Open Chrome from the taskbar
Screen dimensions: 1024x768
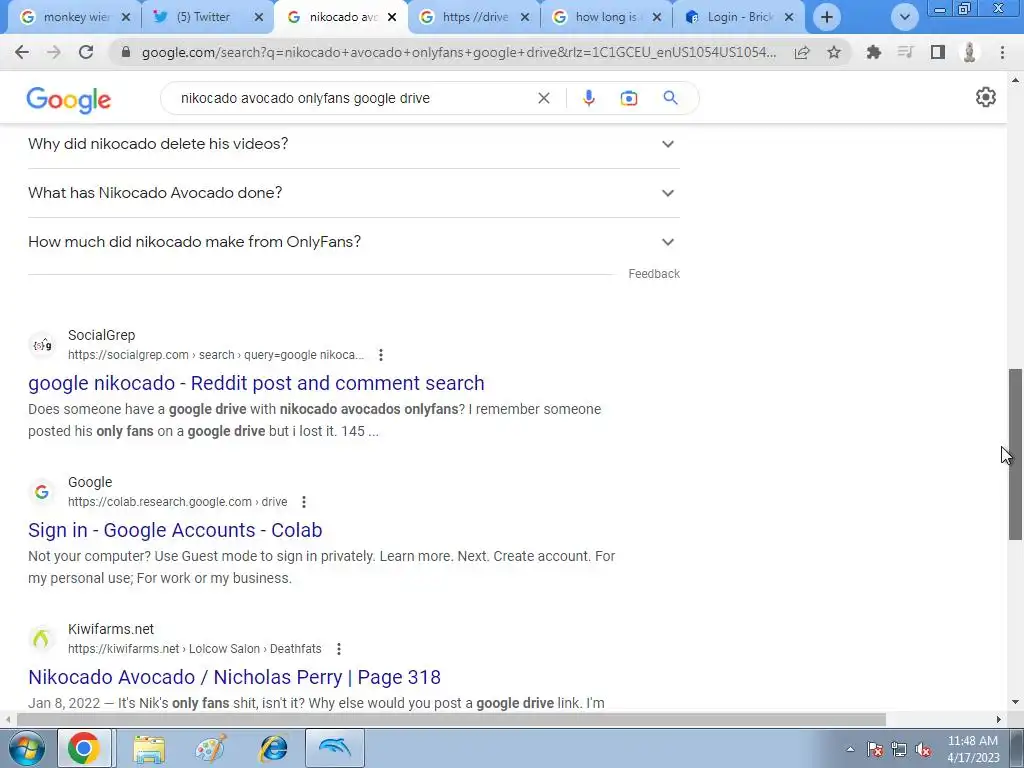84,748
